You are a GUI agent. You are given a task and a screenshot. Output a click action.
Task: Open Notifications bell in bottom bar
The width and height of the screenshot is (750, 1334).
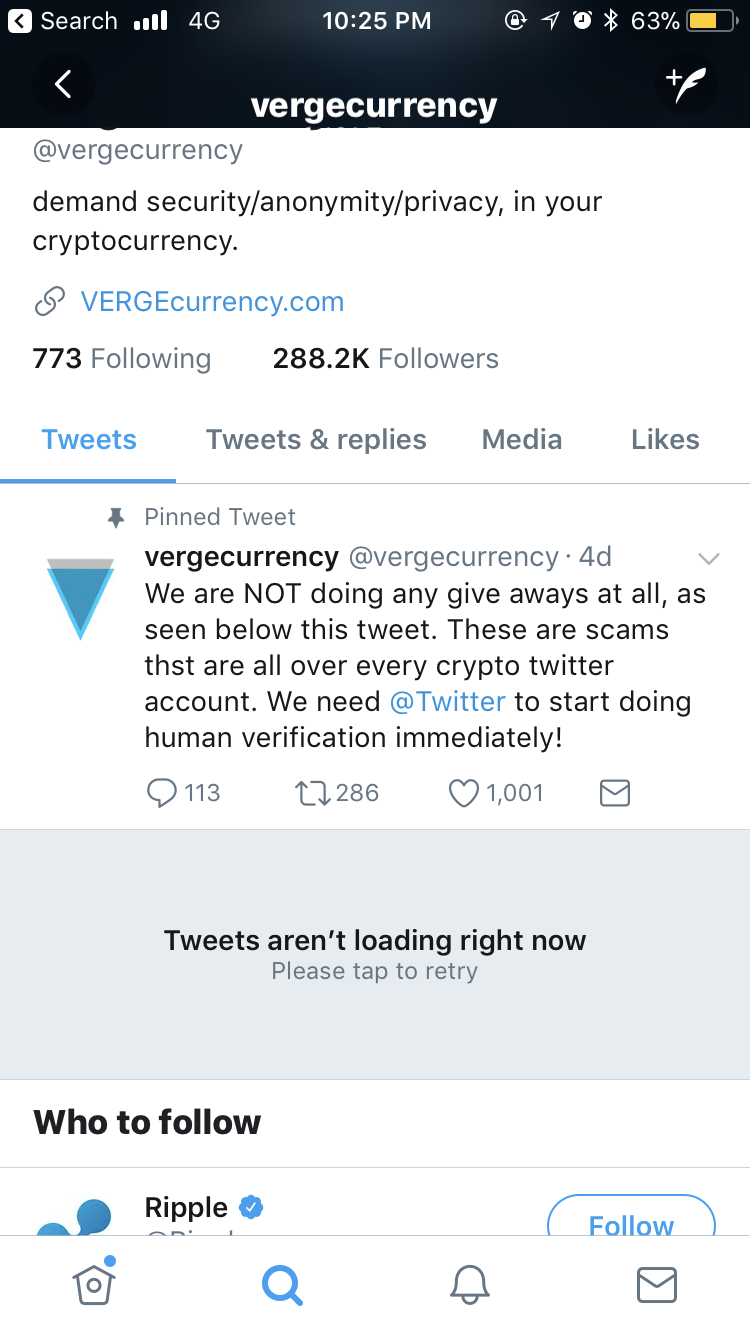pyautogui.click(x=469, y=1284)
